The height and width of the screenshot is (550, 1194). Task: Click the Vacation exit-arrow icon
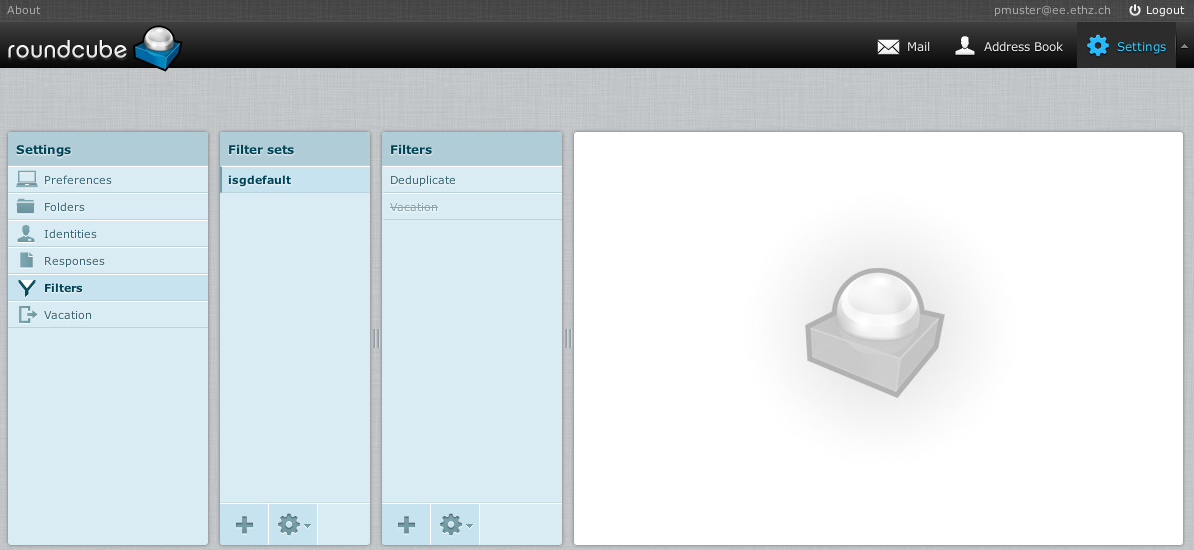pyautogui.click(x=27, y=315)
